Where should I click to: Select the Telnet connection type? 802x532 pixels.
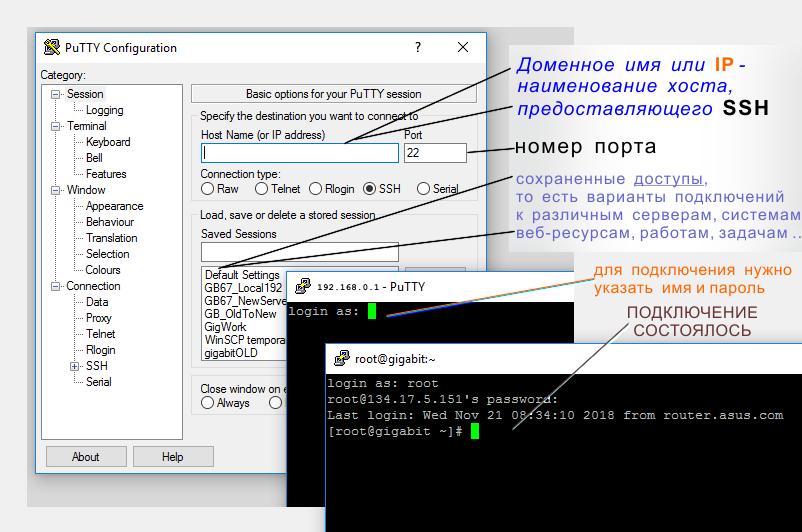(x=261, y=189)
